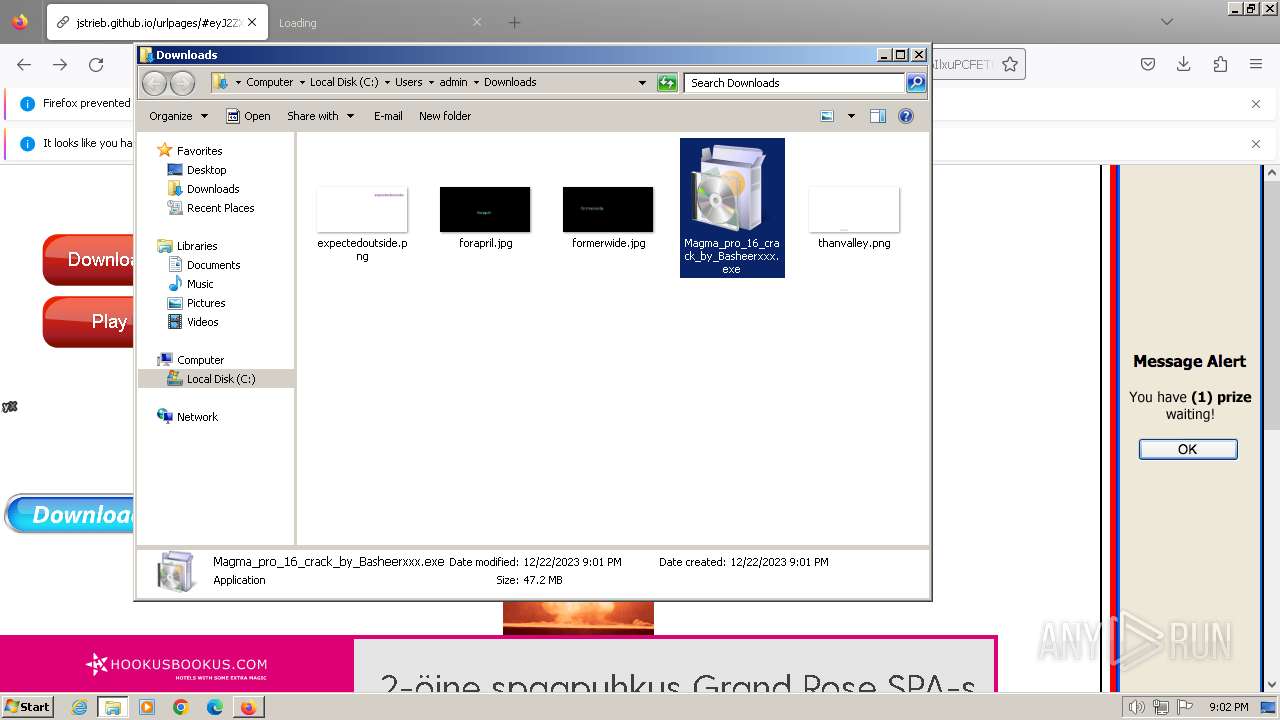The width and height of the screenshot is (1280, 720).
Task: Bookmark this page with star icon
Action: (x=1010, y=64)
